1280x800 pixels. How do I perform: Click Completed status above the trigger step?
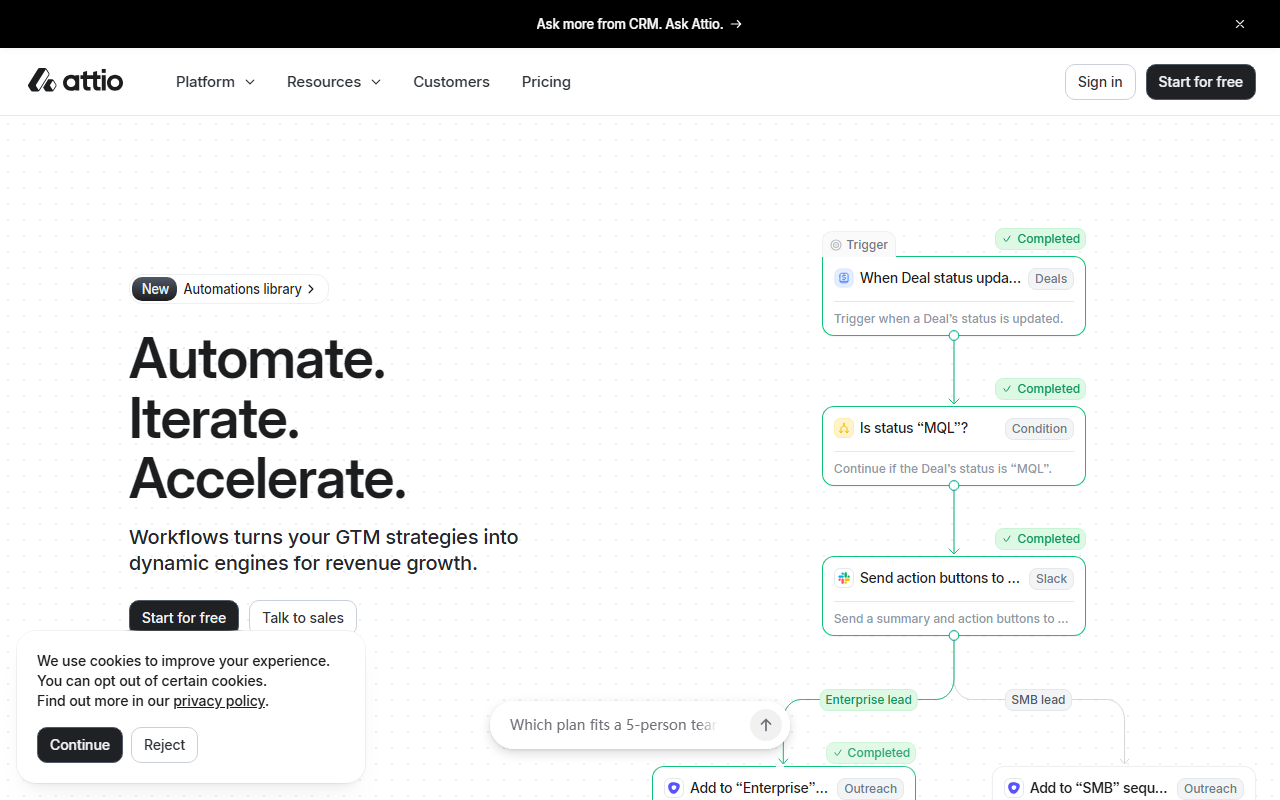pyautogui.click(x=1040, y=239)
